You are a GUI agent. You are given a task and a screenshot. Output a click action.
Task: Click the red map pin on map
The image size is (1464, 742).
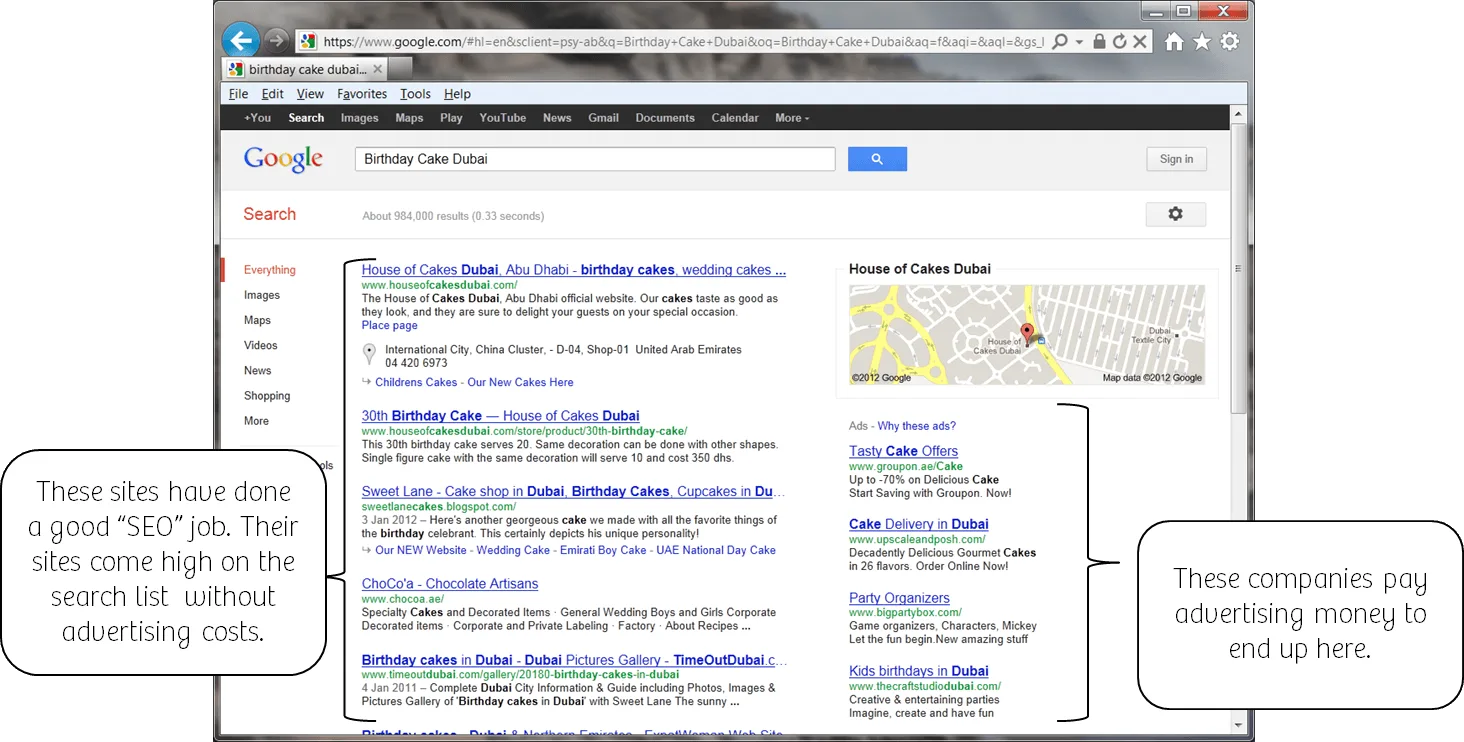1026,334
